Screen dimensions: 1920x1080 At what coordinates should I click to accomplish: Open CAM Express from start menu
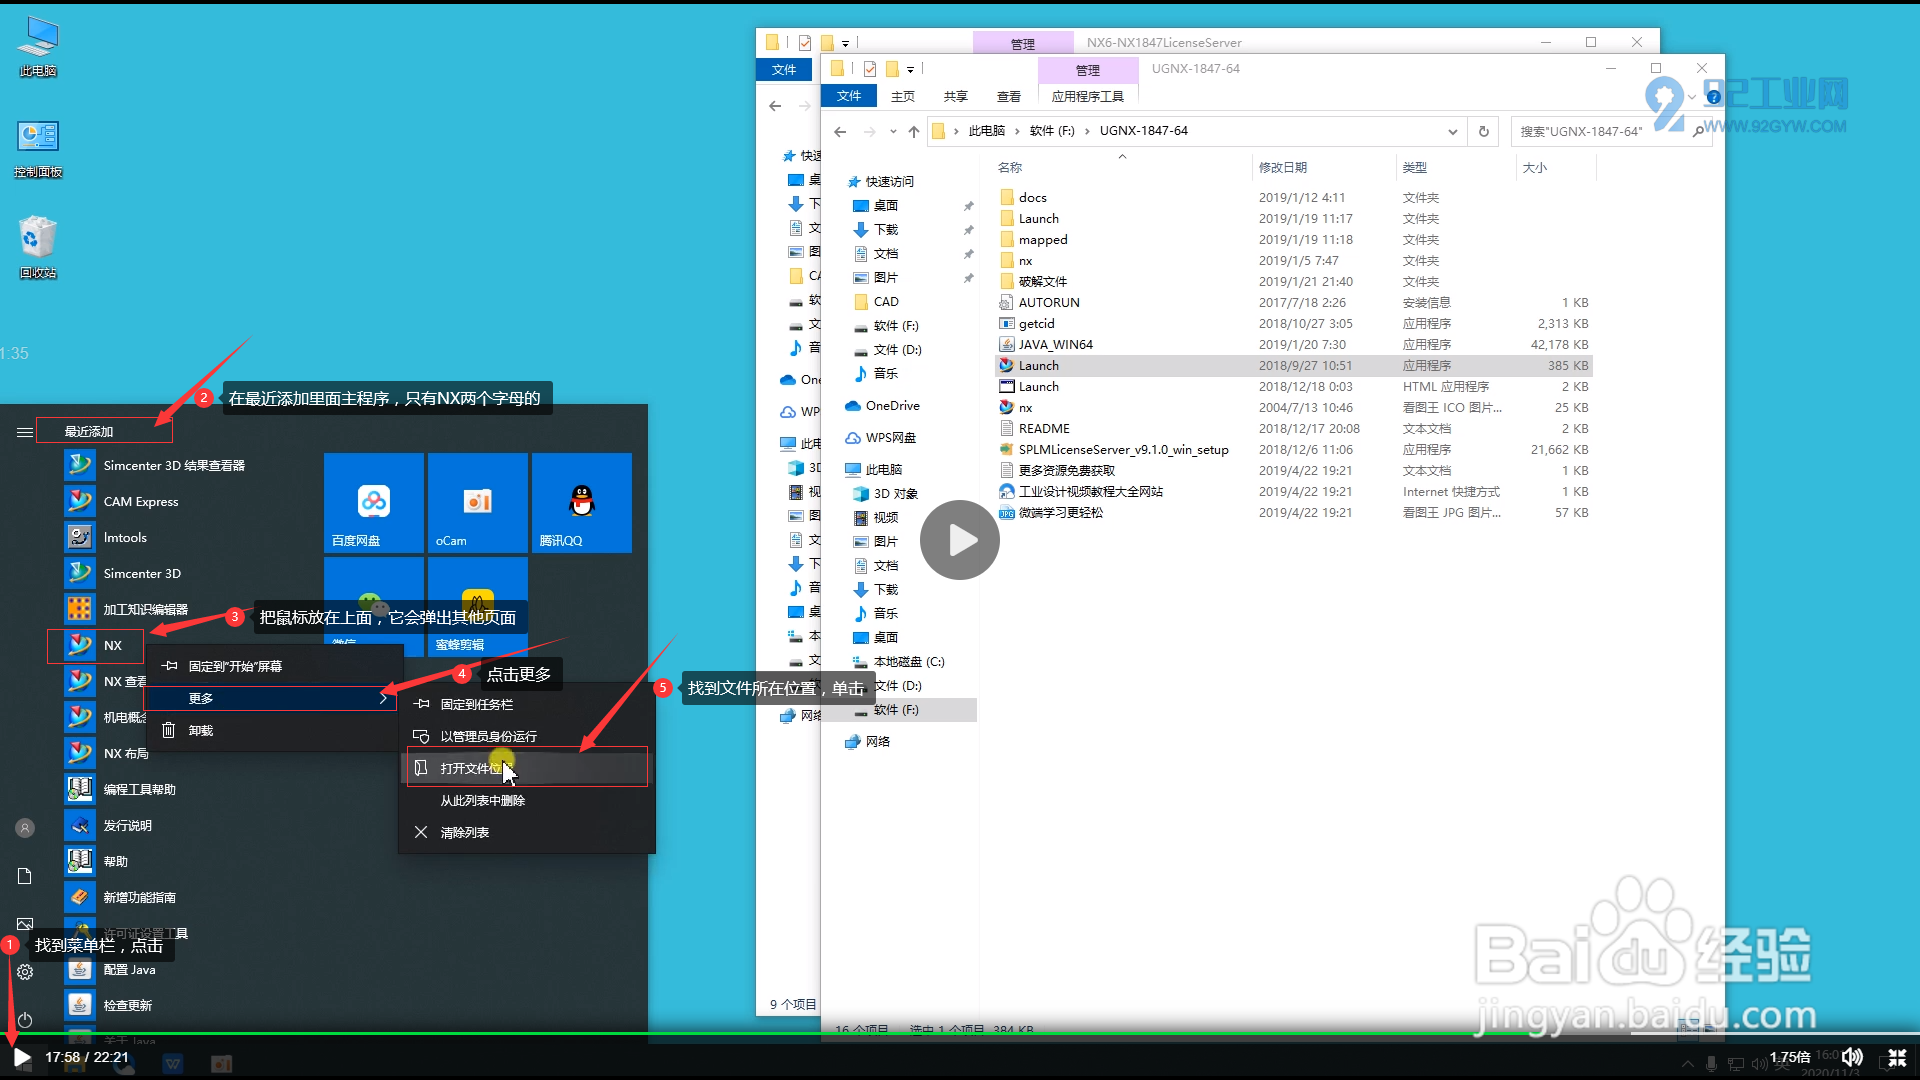141,501
